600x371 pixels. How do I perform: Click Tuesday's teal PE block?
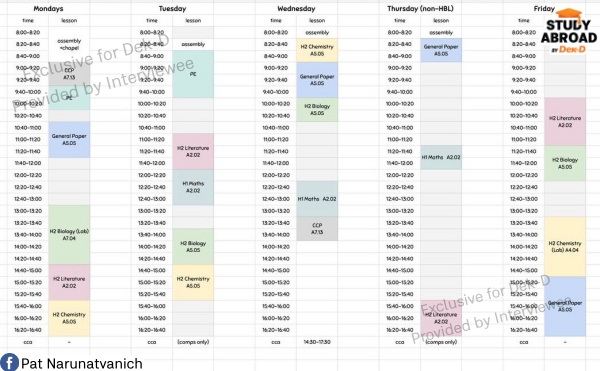[193, 74]
